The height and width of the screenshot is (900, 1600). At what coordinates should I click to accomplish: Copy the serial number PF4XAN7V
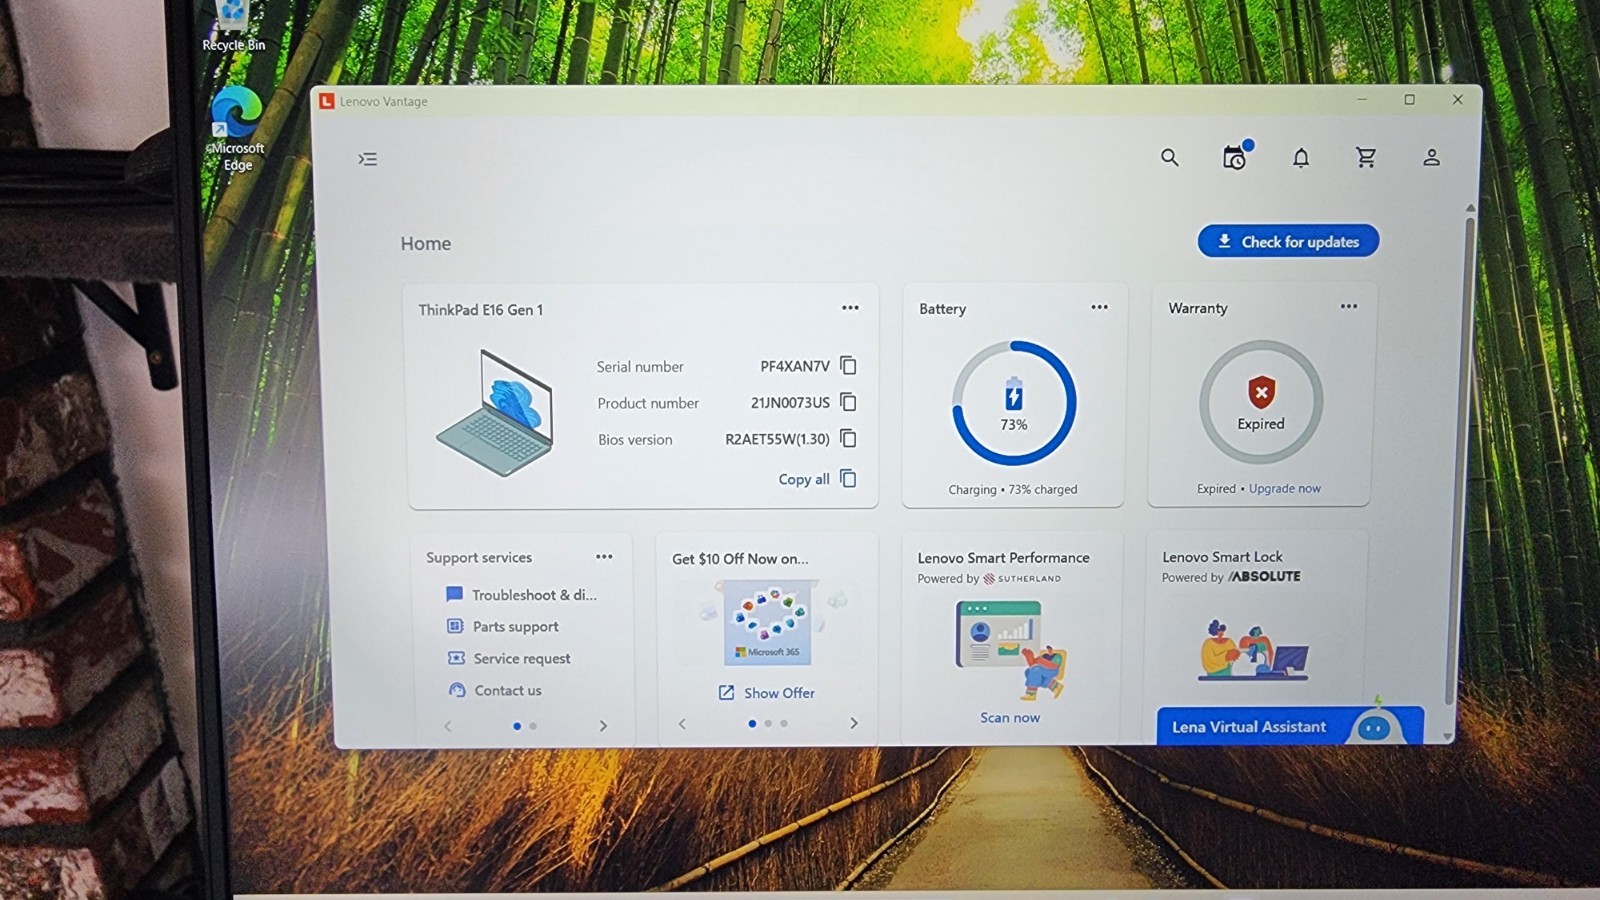coord(848,365)
